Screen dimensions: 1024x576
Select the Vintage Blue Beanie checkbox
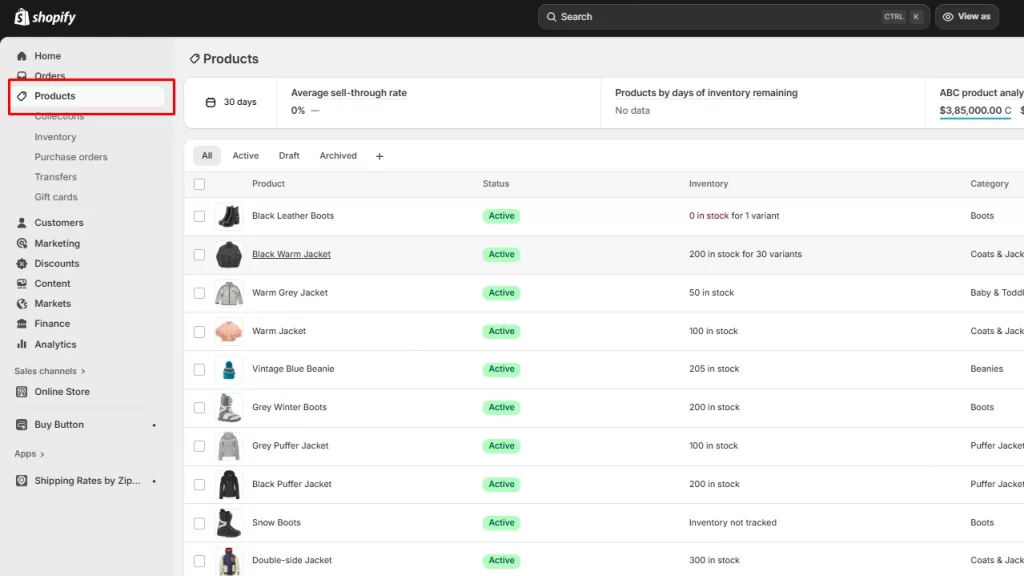[x=199, y=369]
